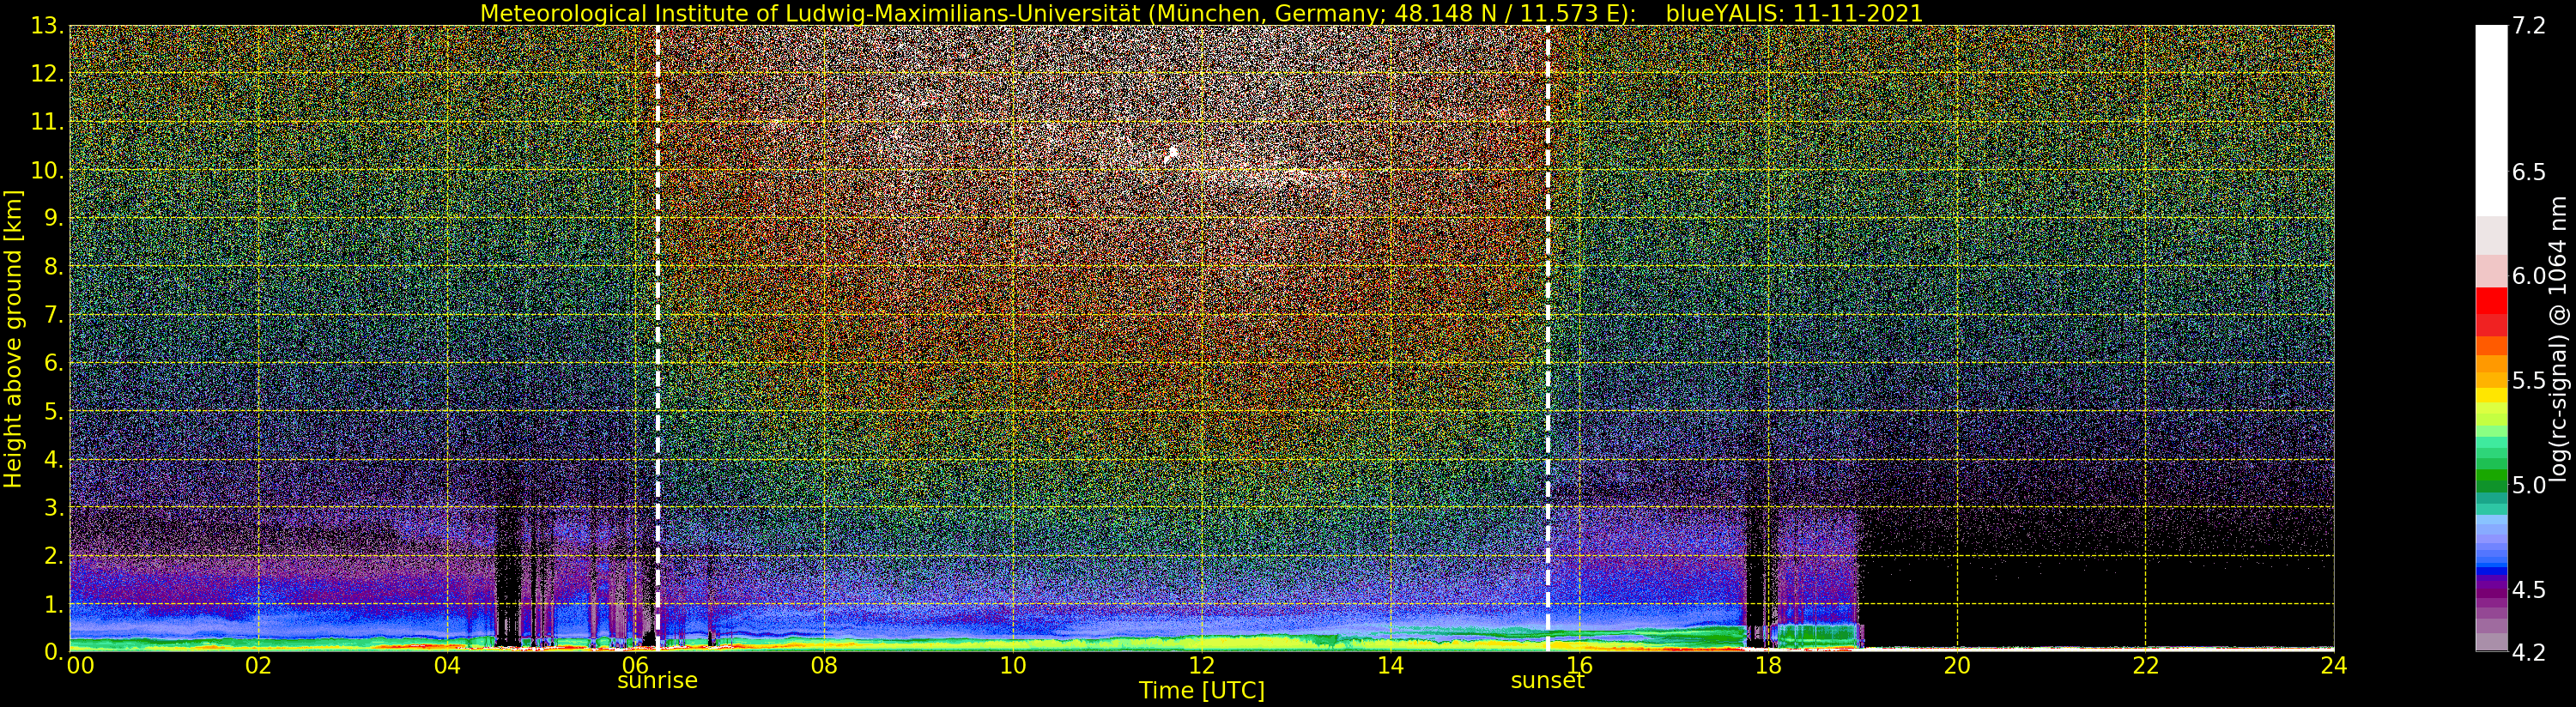Image resolution: width=2576 pixels, height=707 pixels.
Task: Select the "18" time tick label
Action: coord(1768,666)
